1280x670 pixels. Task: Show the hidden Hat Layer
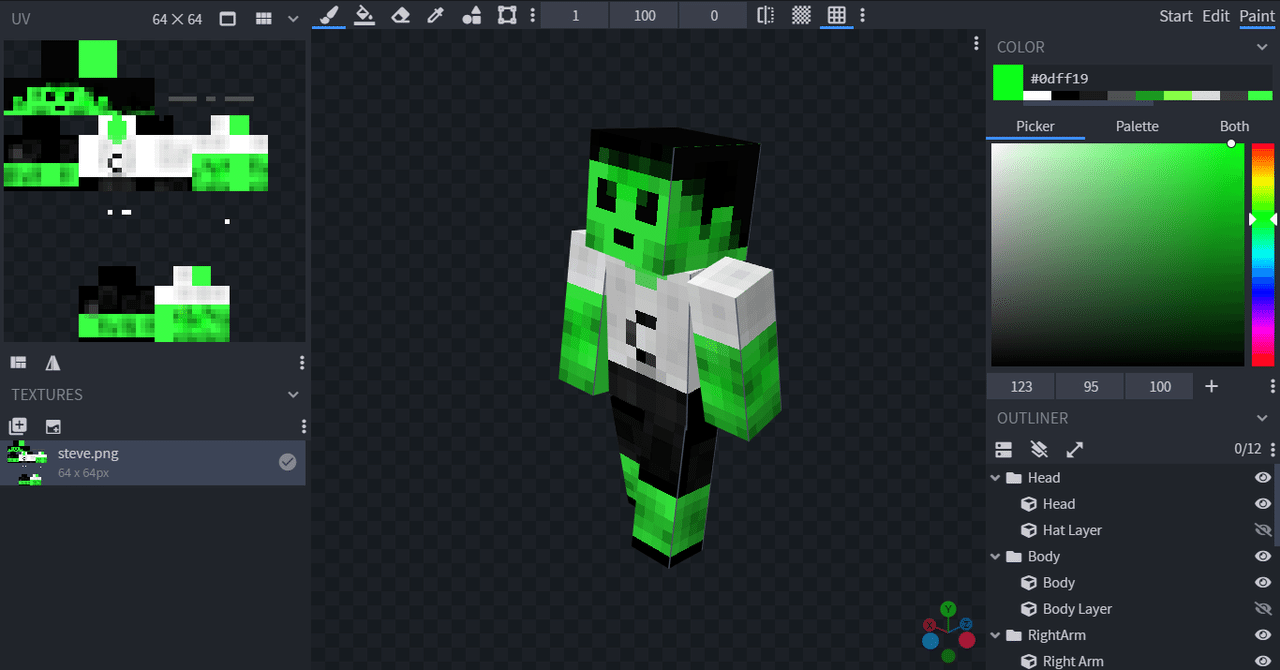click(1262, 530)
